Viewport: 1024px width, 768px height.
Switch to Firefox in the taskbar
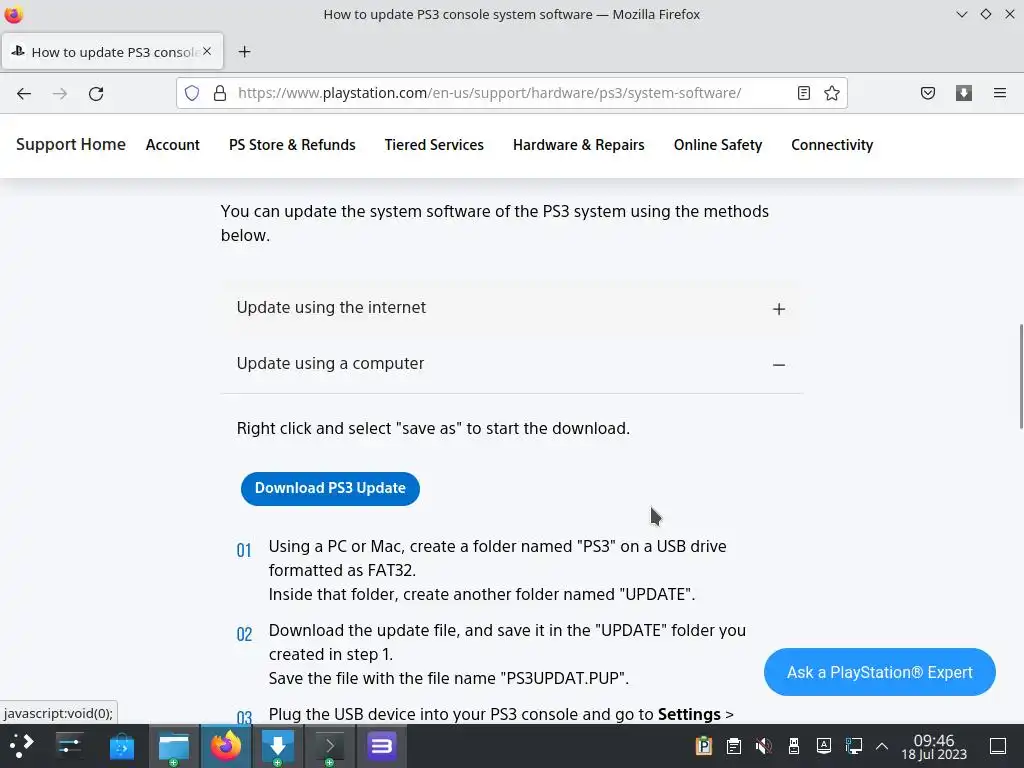(x=226, y=746)
